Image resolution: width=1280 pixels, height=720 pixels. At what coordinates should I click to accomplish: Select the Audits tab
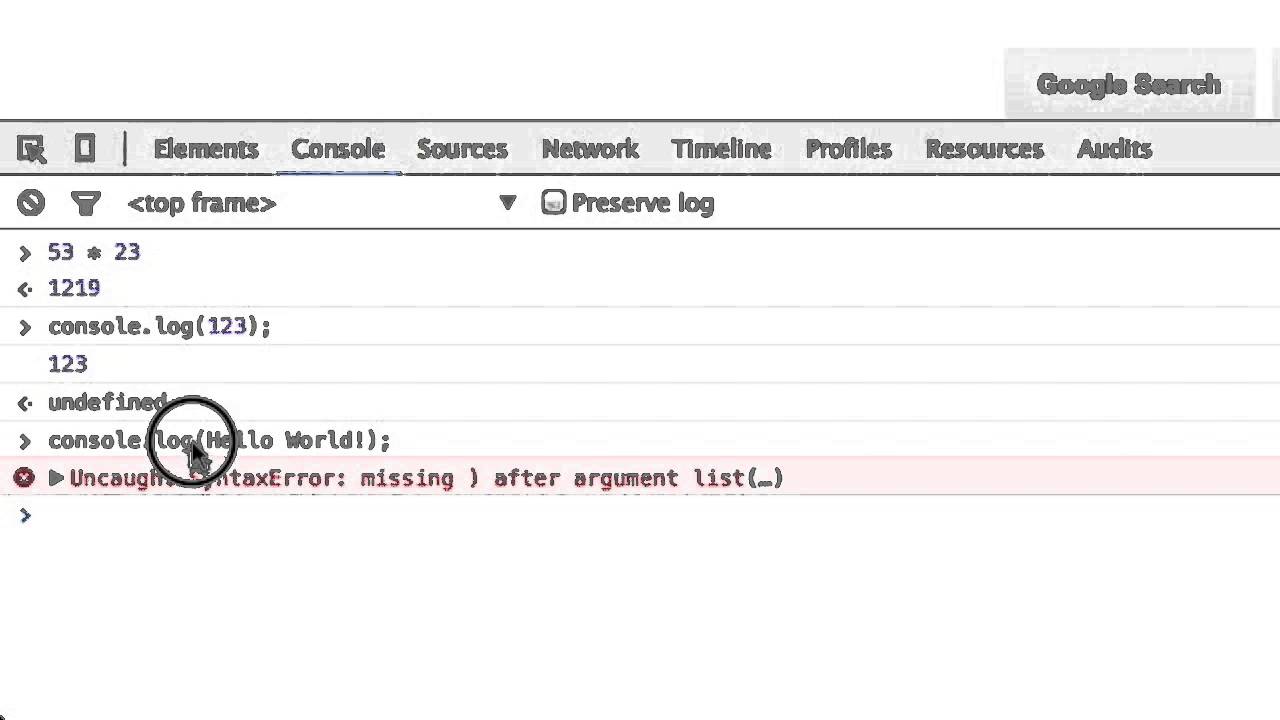[1114, 149]
